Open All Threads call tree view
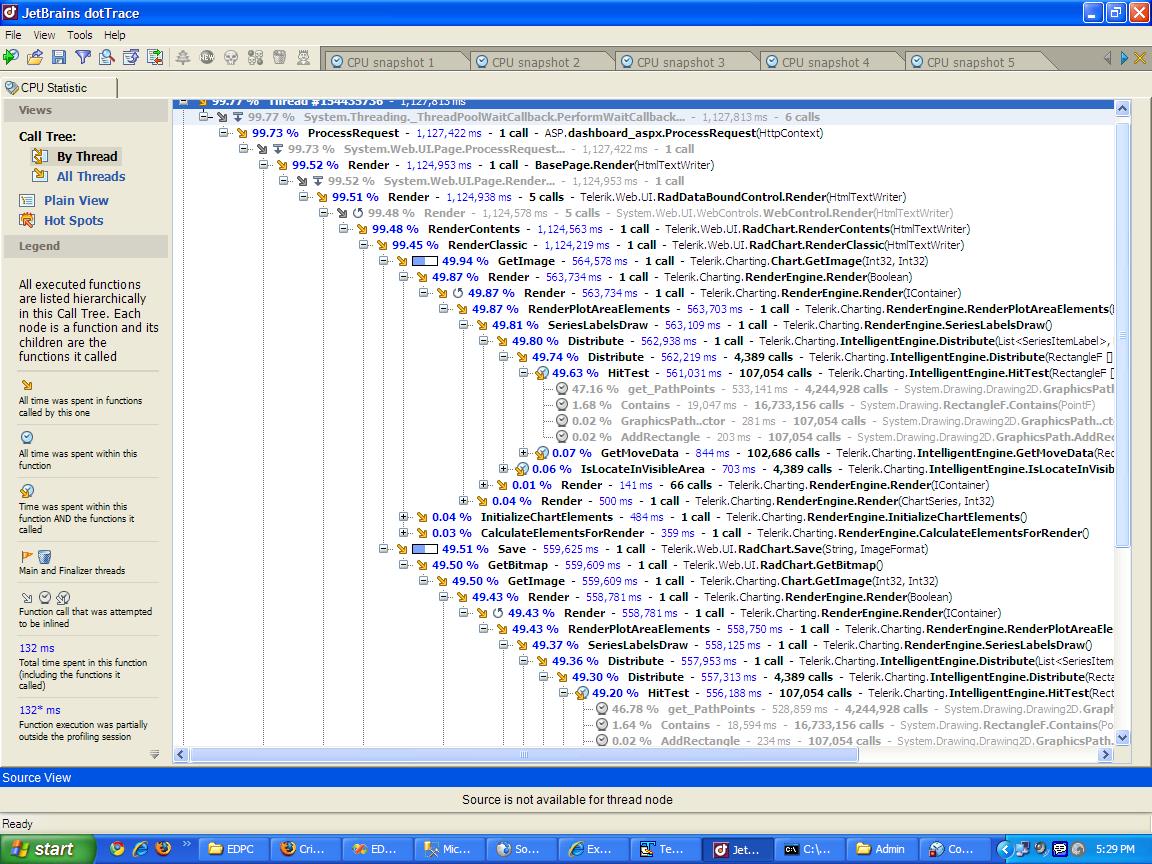This screenshot has height=864, width=1152. tap(91, 176)
